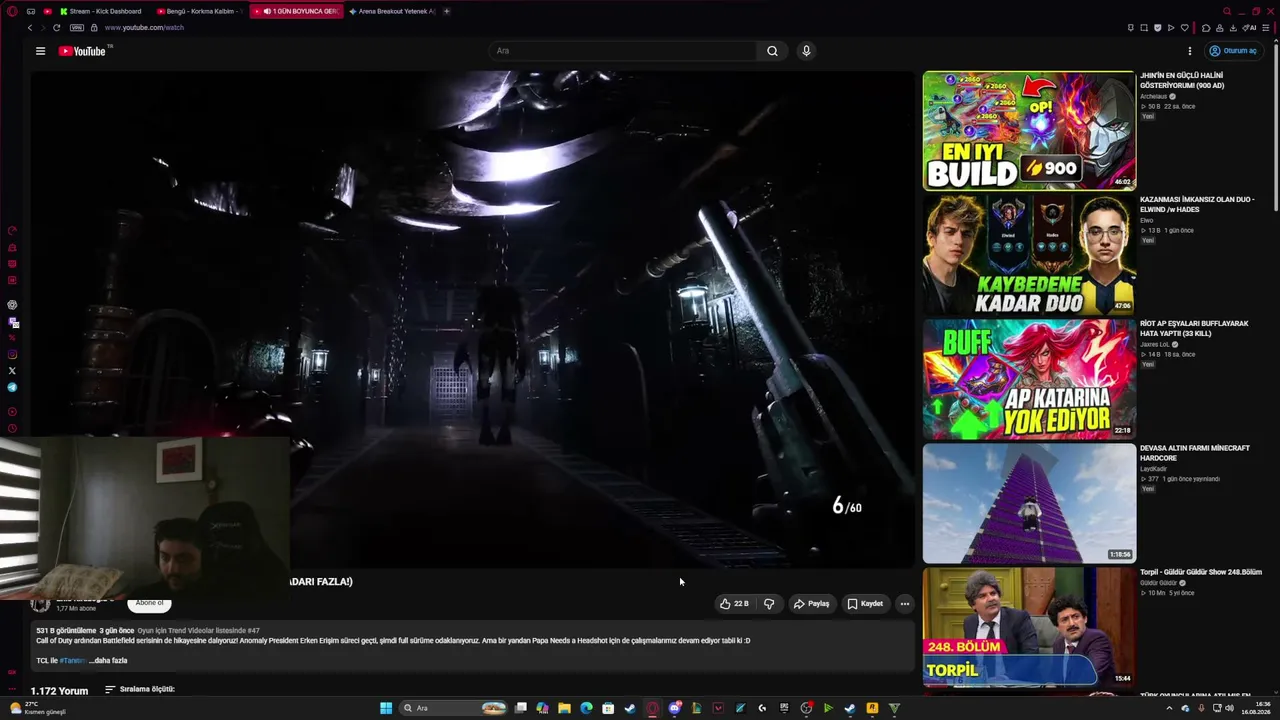Open the taskbar clock and date
This screenshot has height=720, width=1280.
(x=1256, y=708)
